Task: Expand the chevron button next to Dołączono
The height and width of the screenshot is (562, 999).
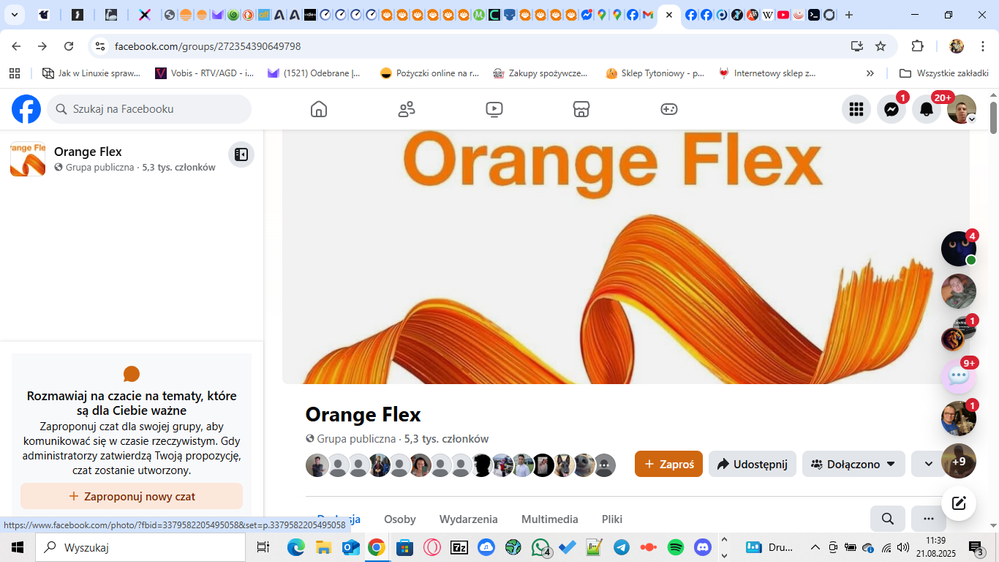Action: click(928, 464)
